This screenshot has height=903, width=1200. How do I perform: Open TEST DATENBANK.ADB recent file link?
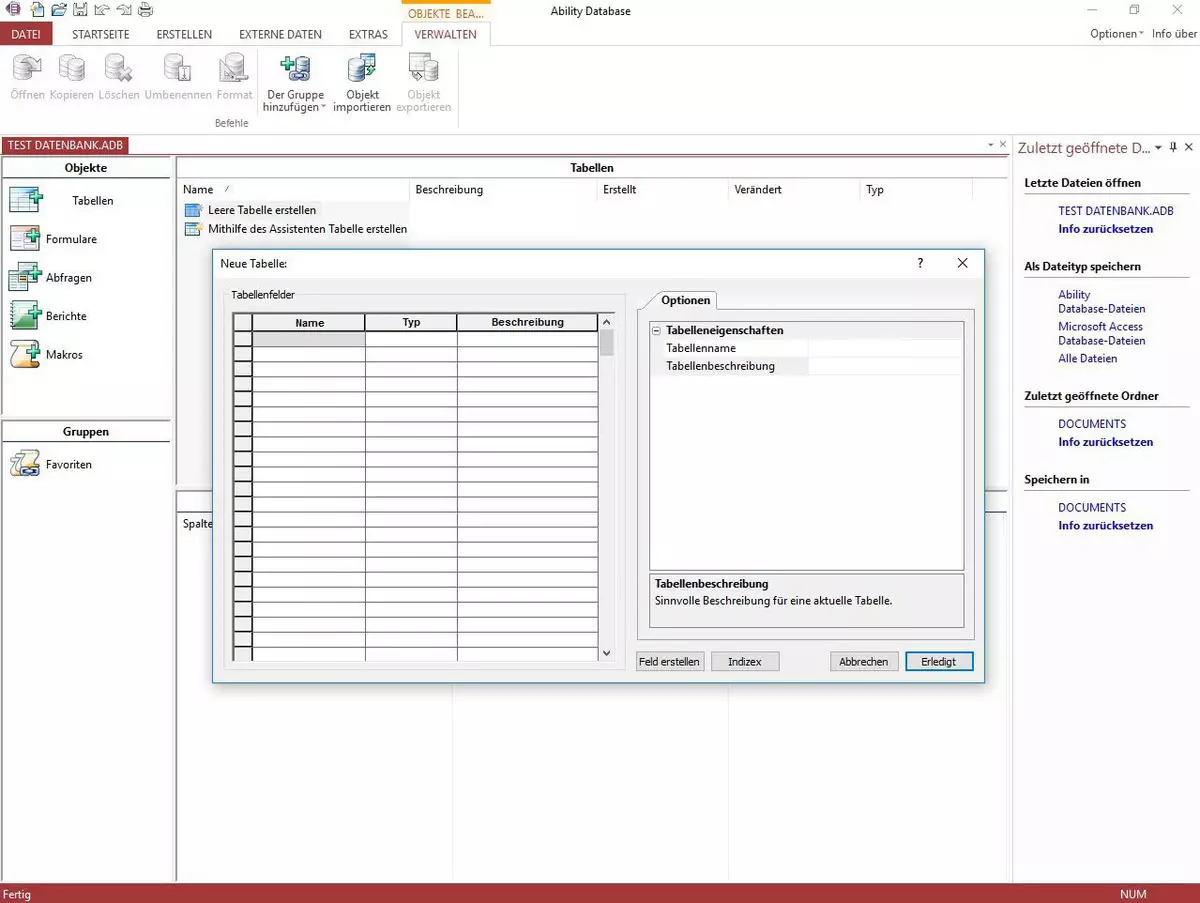point(1115,212)
